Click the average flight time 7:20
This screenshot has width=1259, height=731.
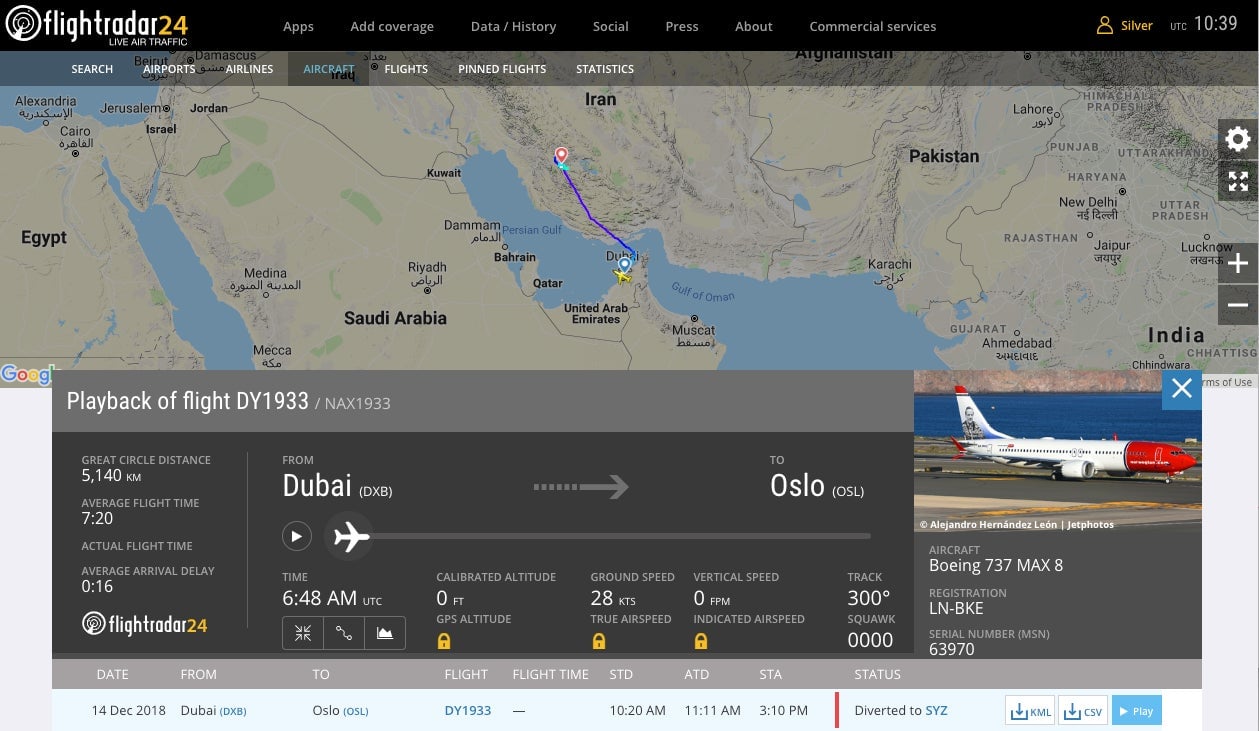[x=97, y=518]
